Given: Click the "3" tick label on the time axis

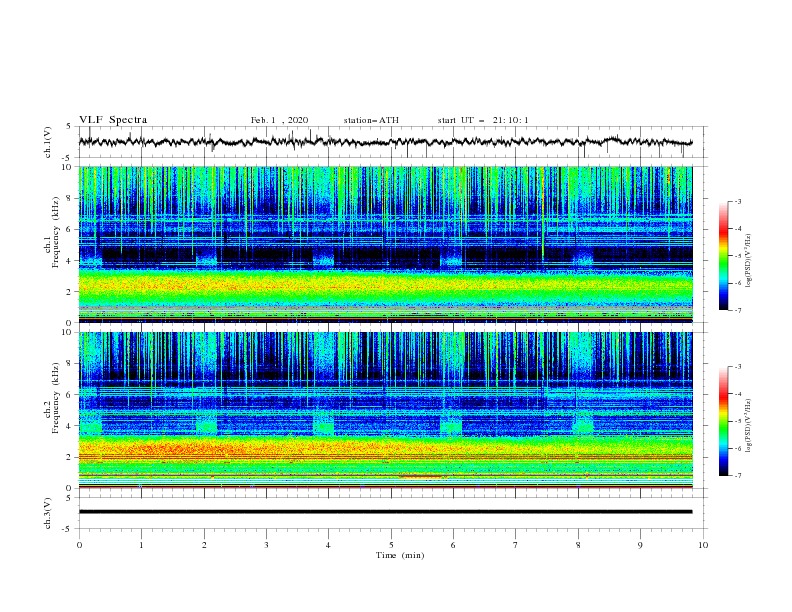Looking at the screenshot, I should 266,545.
